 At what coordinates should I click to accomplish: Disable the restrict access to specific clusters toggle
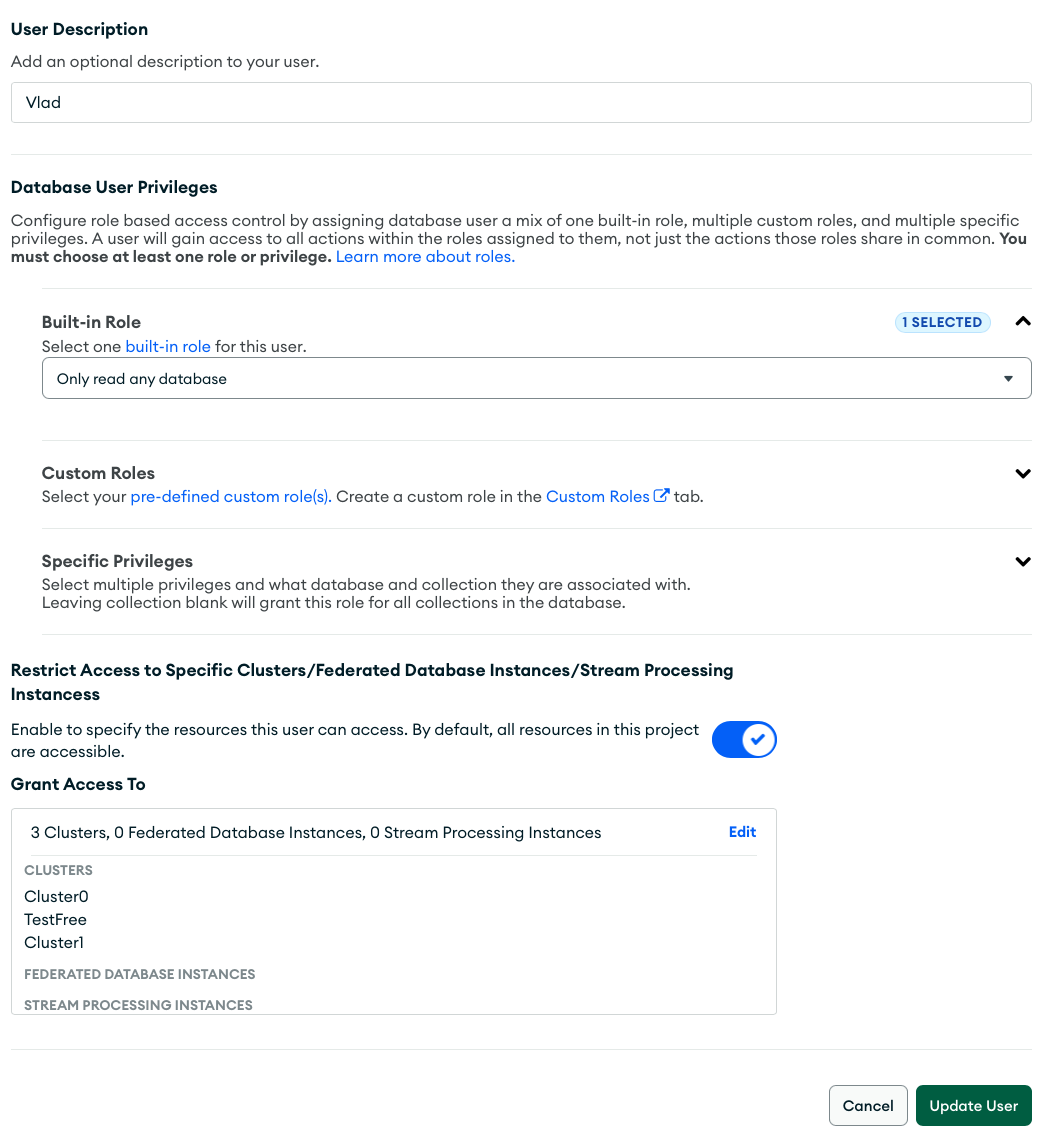[744, 738]
